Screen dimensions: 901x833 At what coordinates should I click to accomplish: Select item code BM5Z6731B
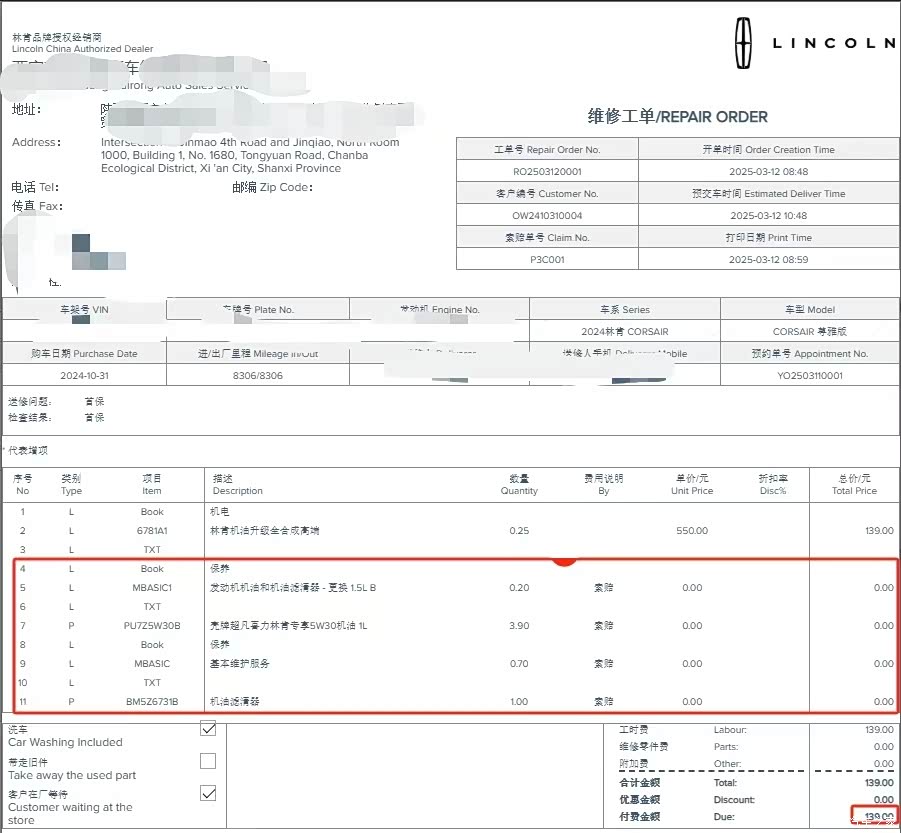(x=152, y=702)
